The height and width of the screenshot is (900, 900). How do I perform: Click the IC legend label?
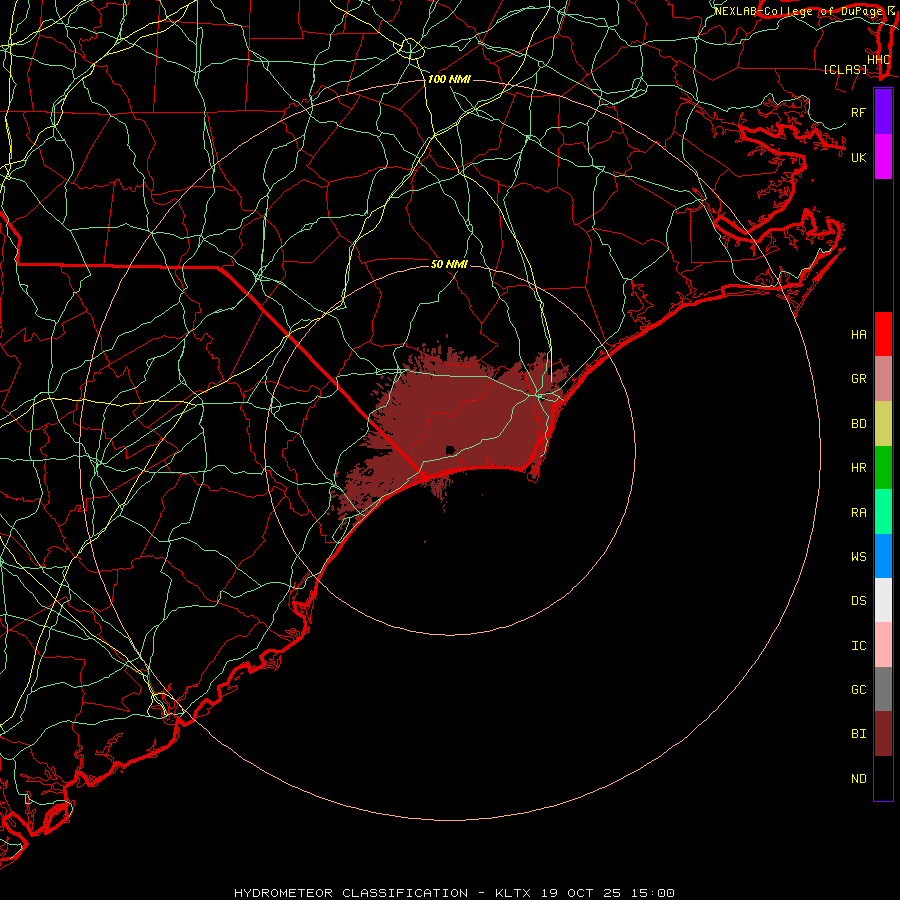[x=858, y=646]
